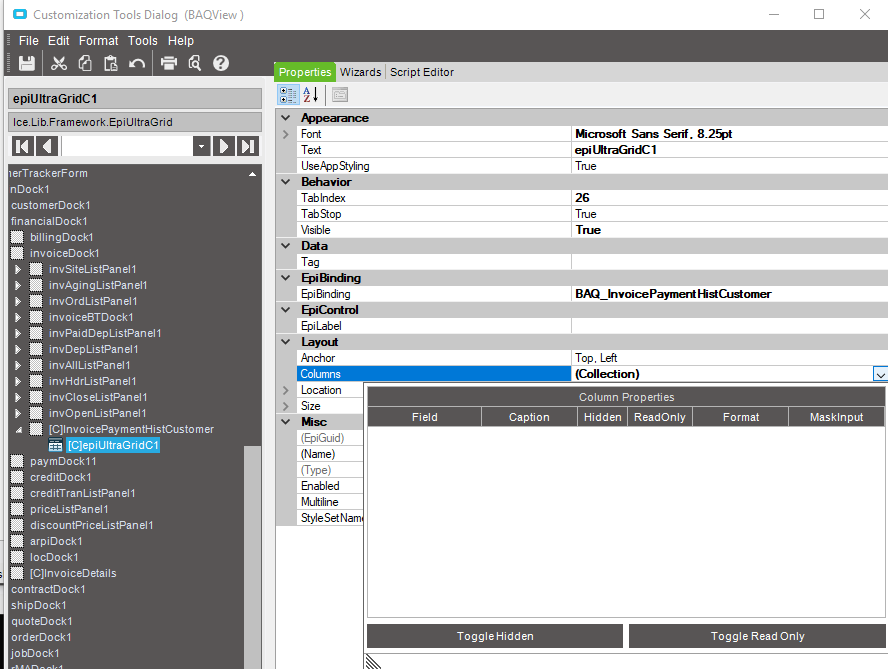Expand the invSiteListPanel1 tree node
This screenshot has height=669, width=888.
click(18, 270)
